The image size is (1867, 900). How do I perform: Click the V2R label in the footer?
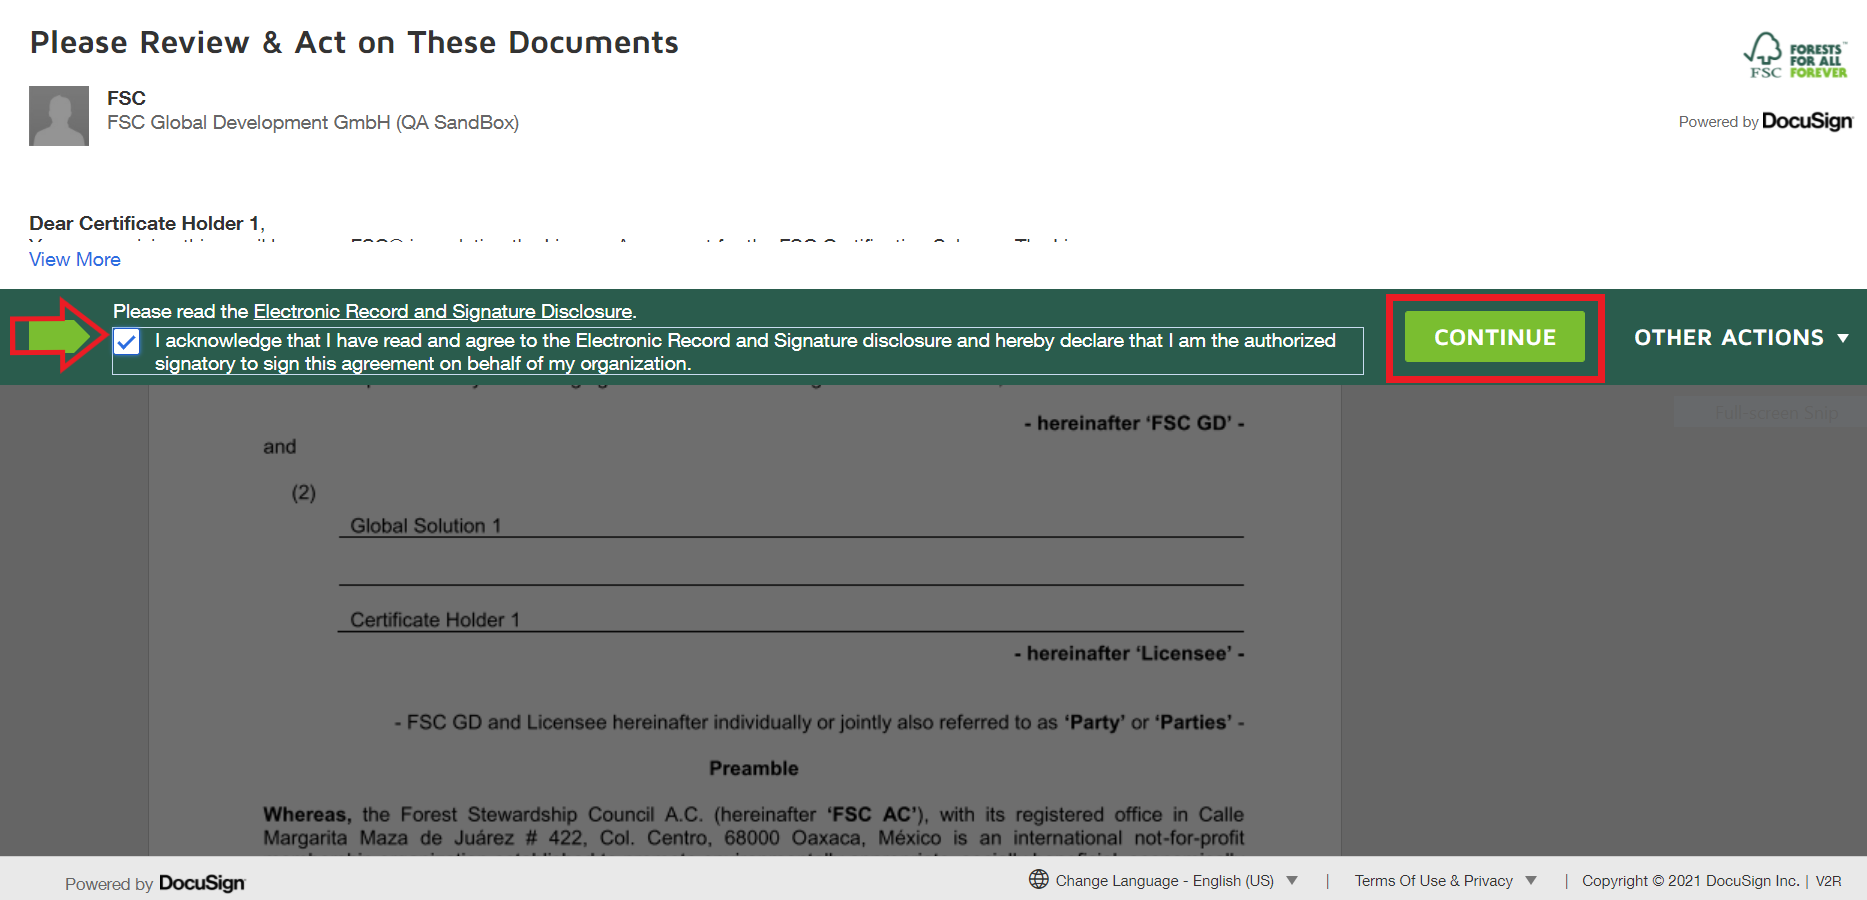coord(1828,881)
